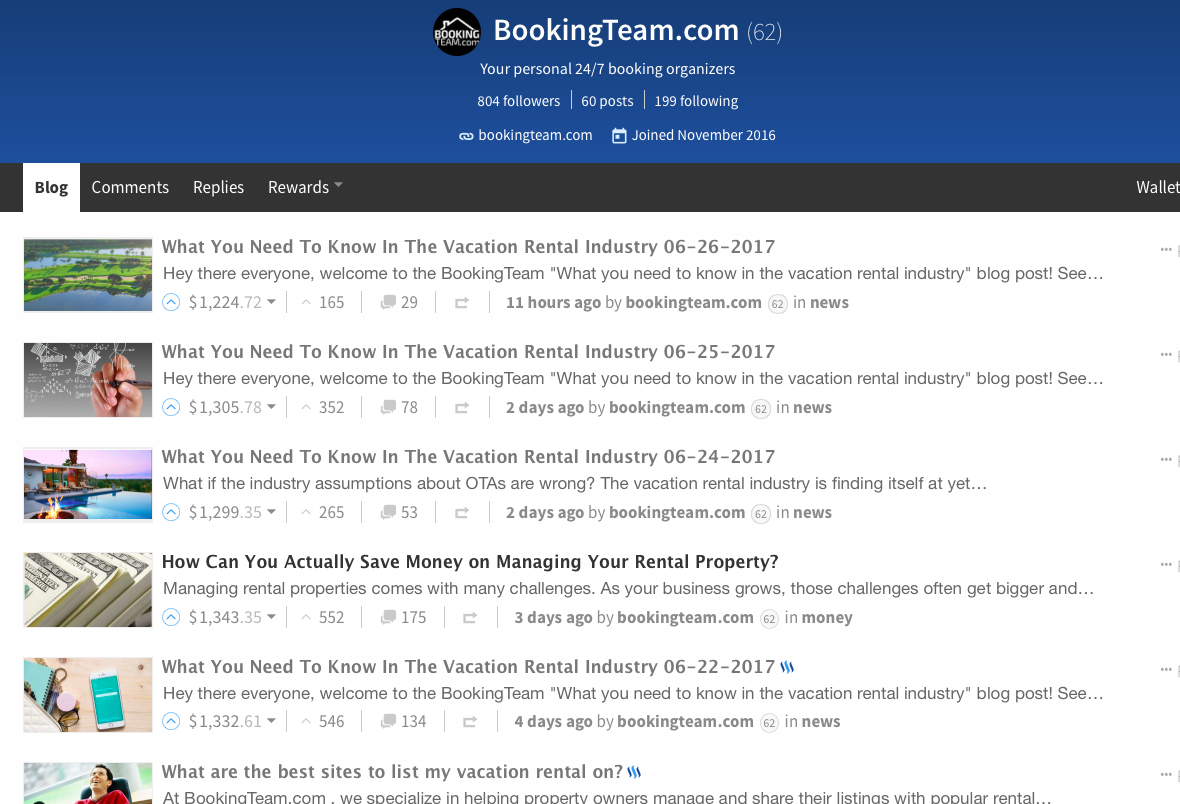Click the BookingTeam.com profile avatar logo
Viewport: 1180px width, 804px height.
point(457,32)
